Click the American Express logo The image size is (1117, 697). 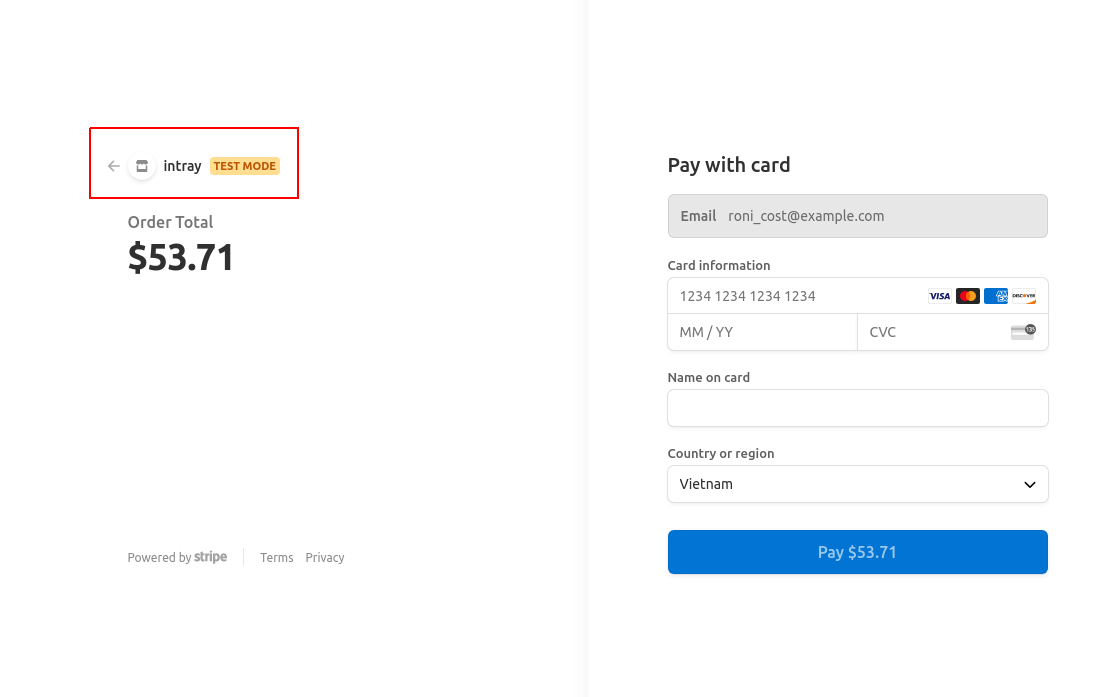pos(996,296)
